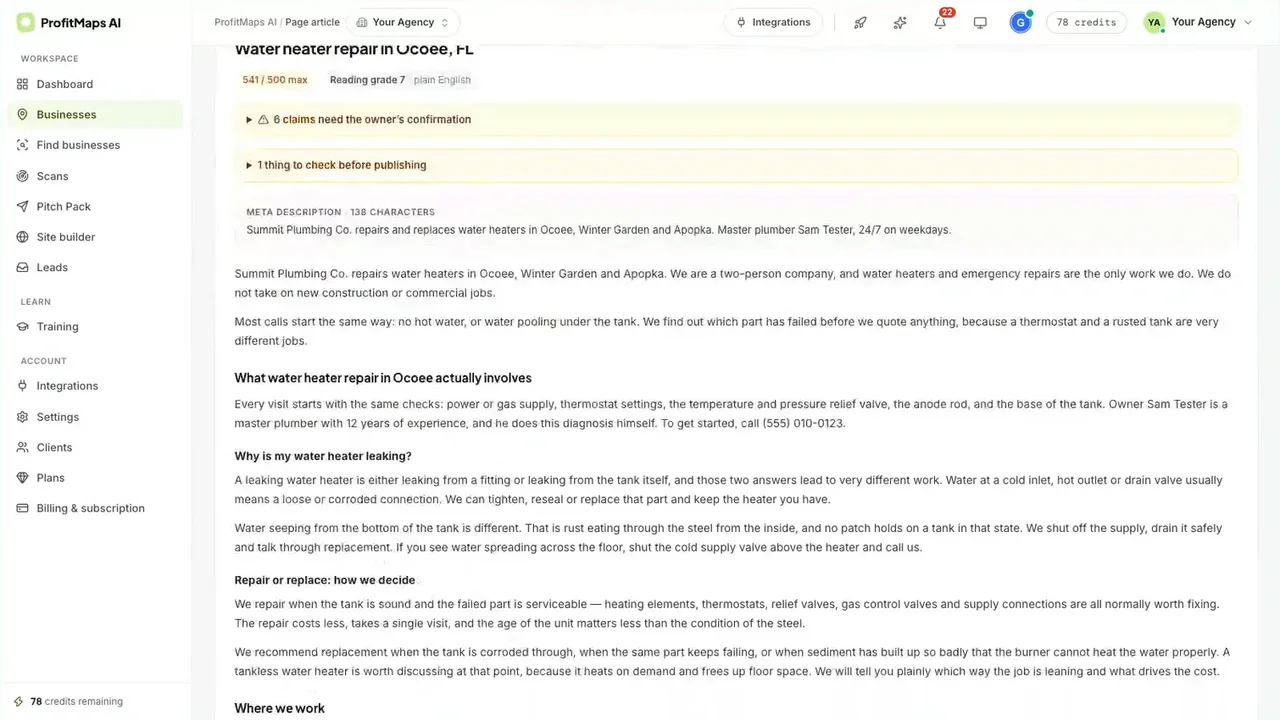Click the META DESCRIPTION · 138 CHARACTERS label
Viewport: 1280px width, 720px height.
click(x=340, y=212)
